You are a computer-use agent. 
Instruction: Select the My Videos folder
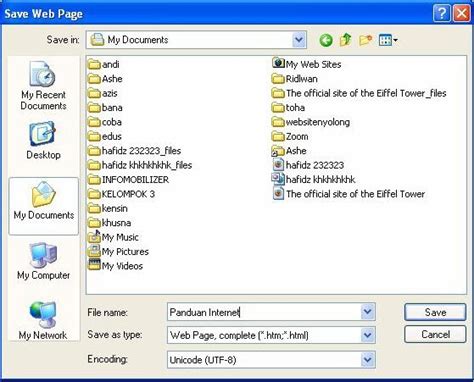coord(115,266)
